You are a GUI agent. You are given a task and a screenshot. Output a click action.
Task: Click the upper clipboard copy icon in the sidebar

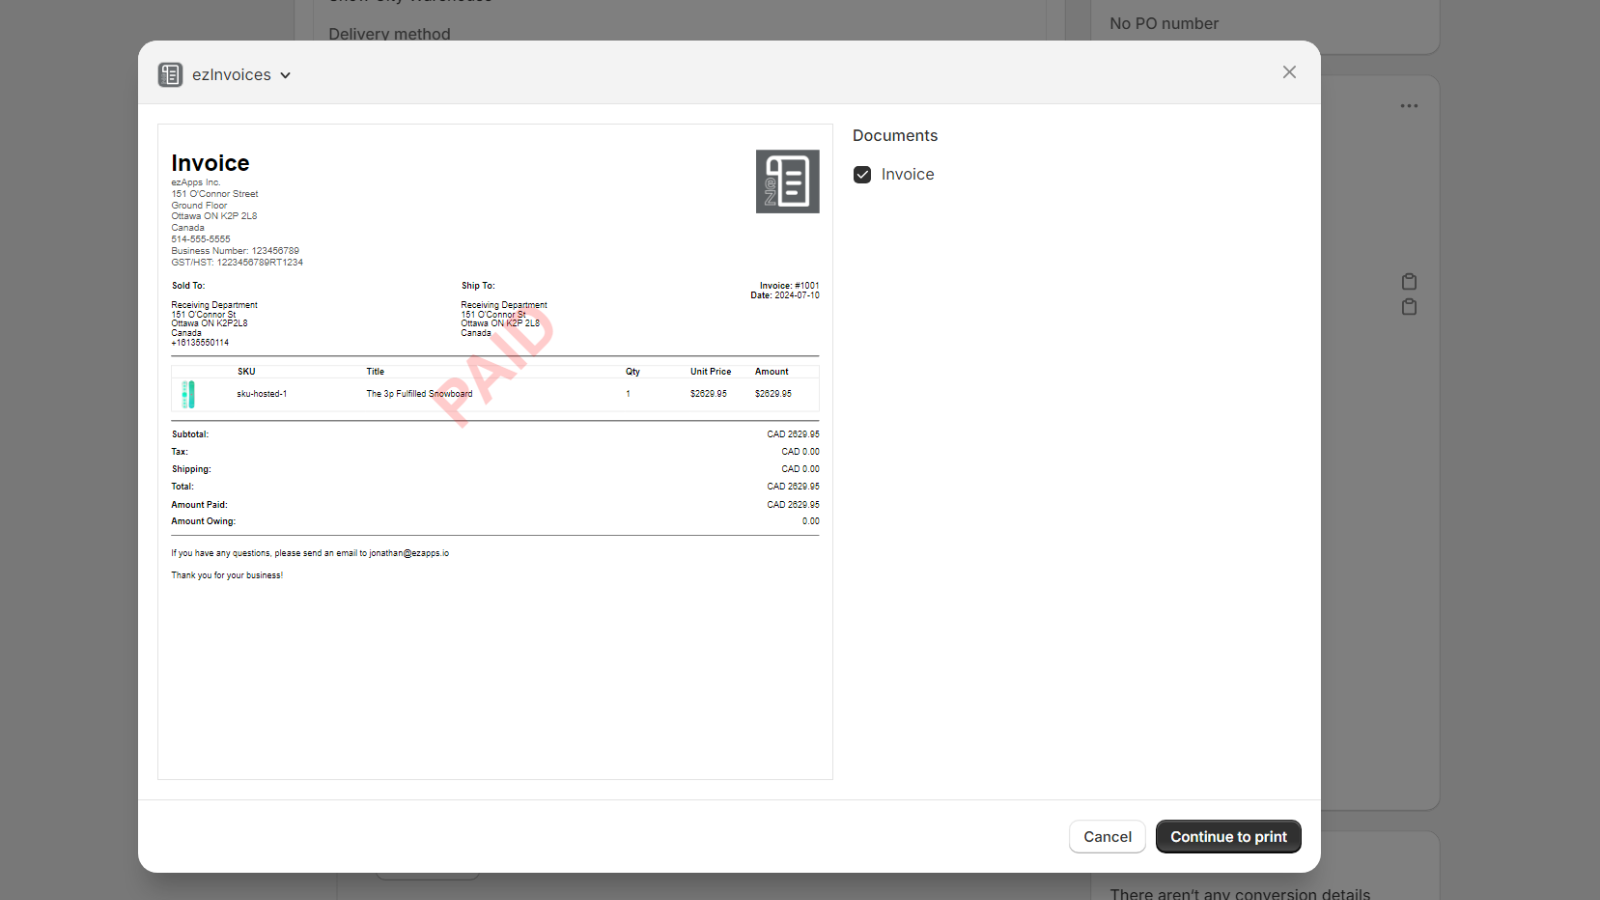pos(1409,281)
